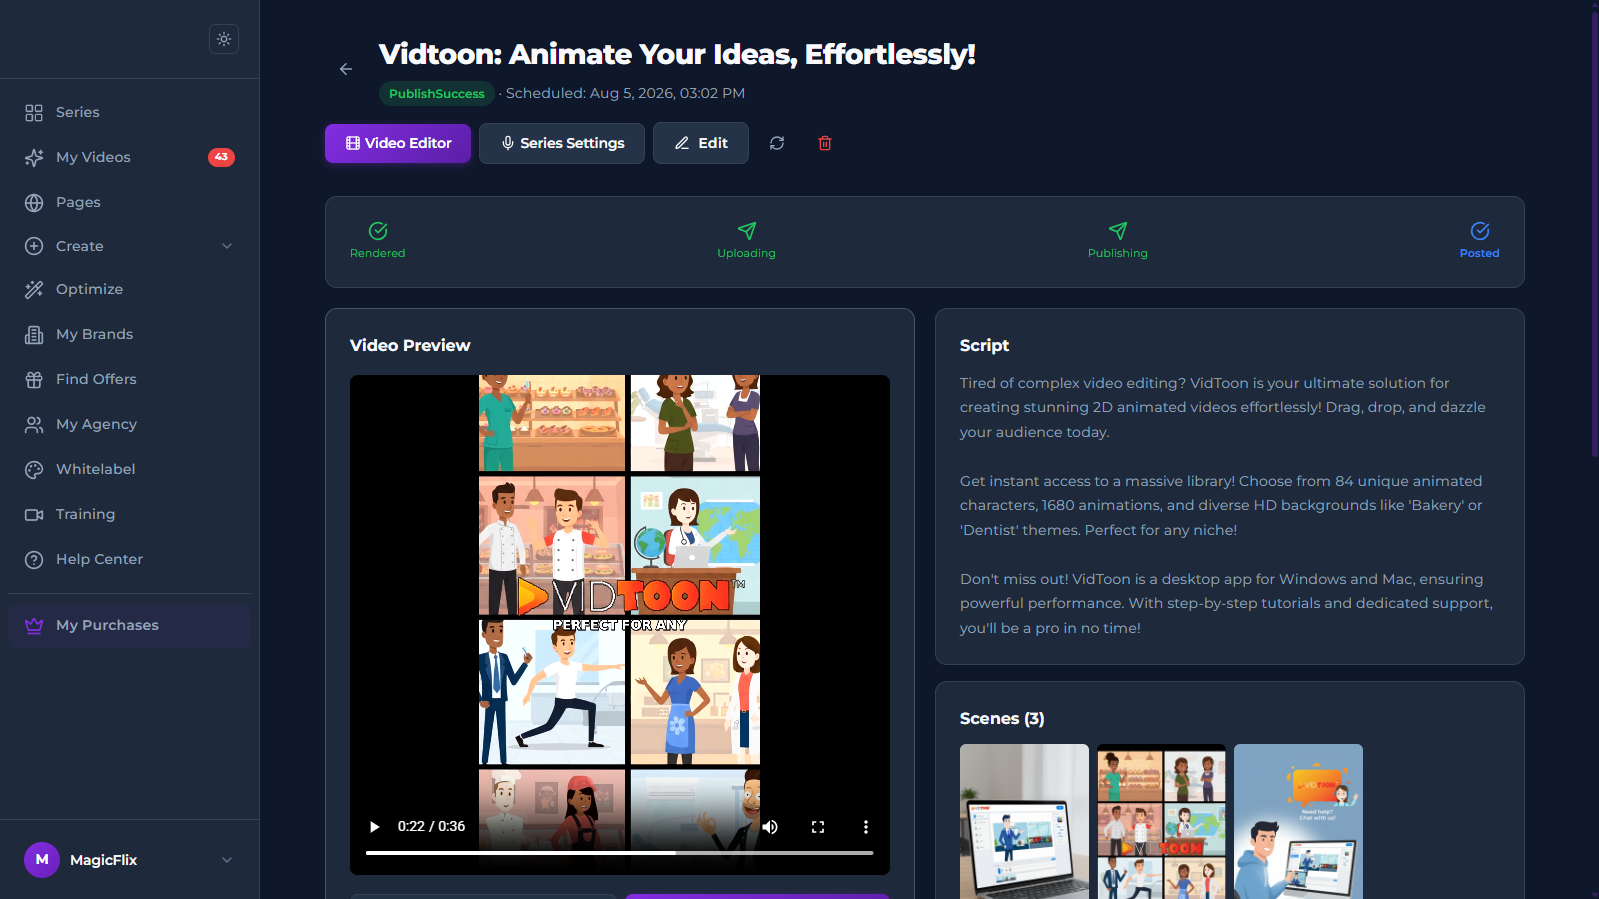Click the Pages globe icon
Viewport: 1599px width, 899px height.
34,202
